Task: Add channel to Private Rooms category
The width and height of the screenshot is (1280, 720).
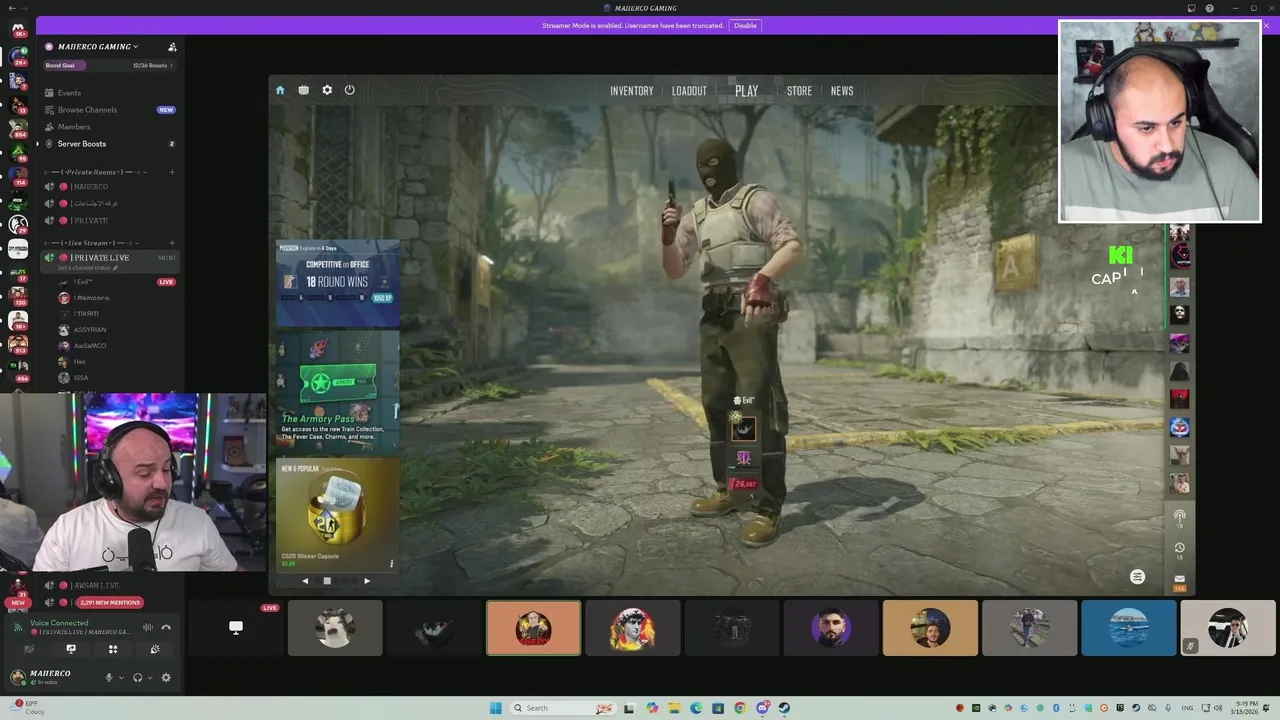Action: coord(172,172)
